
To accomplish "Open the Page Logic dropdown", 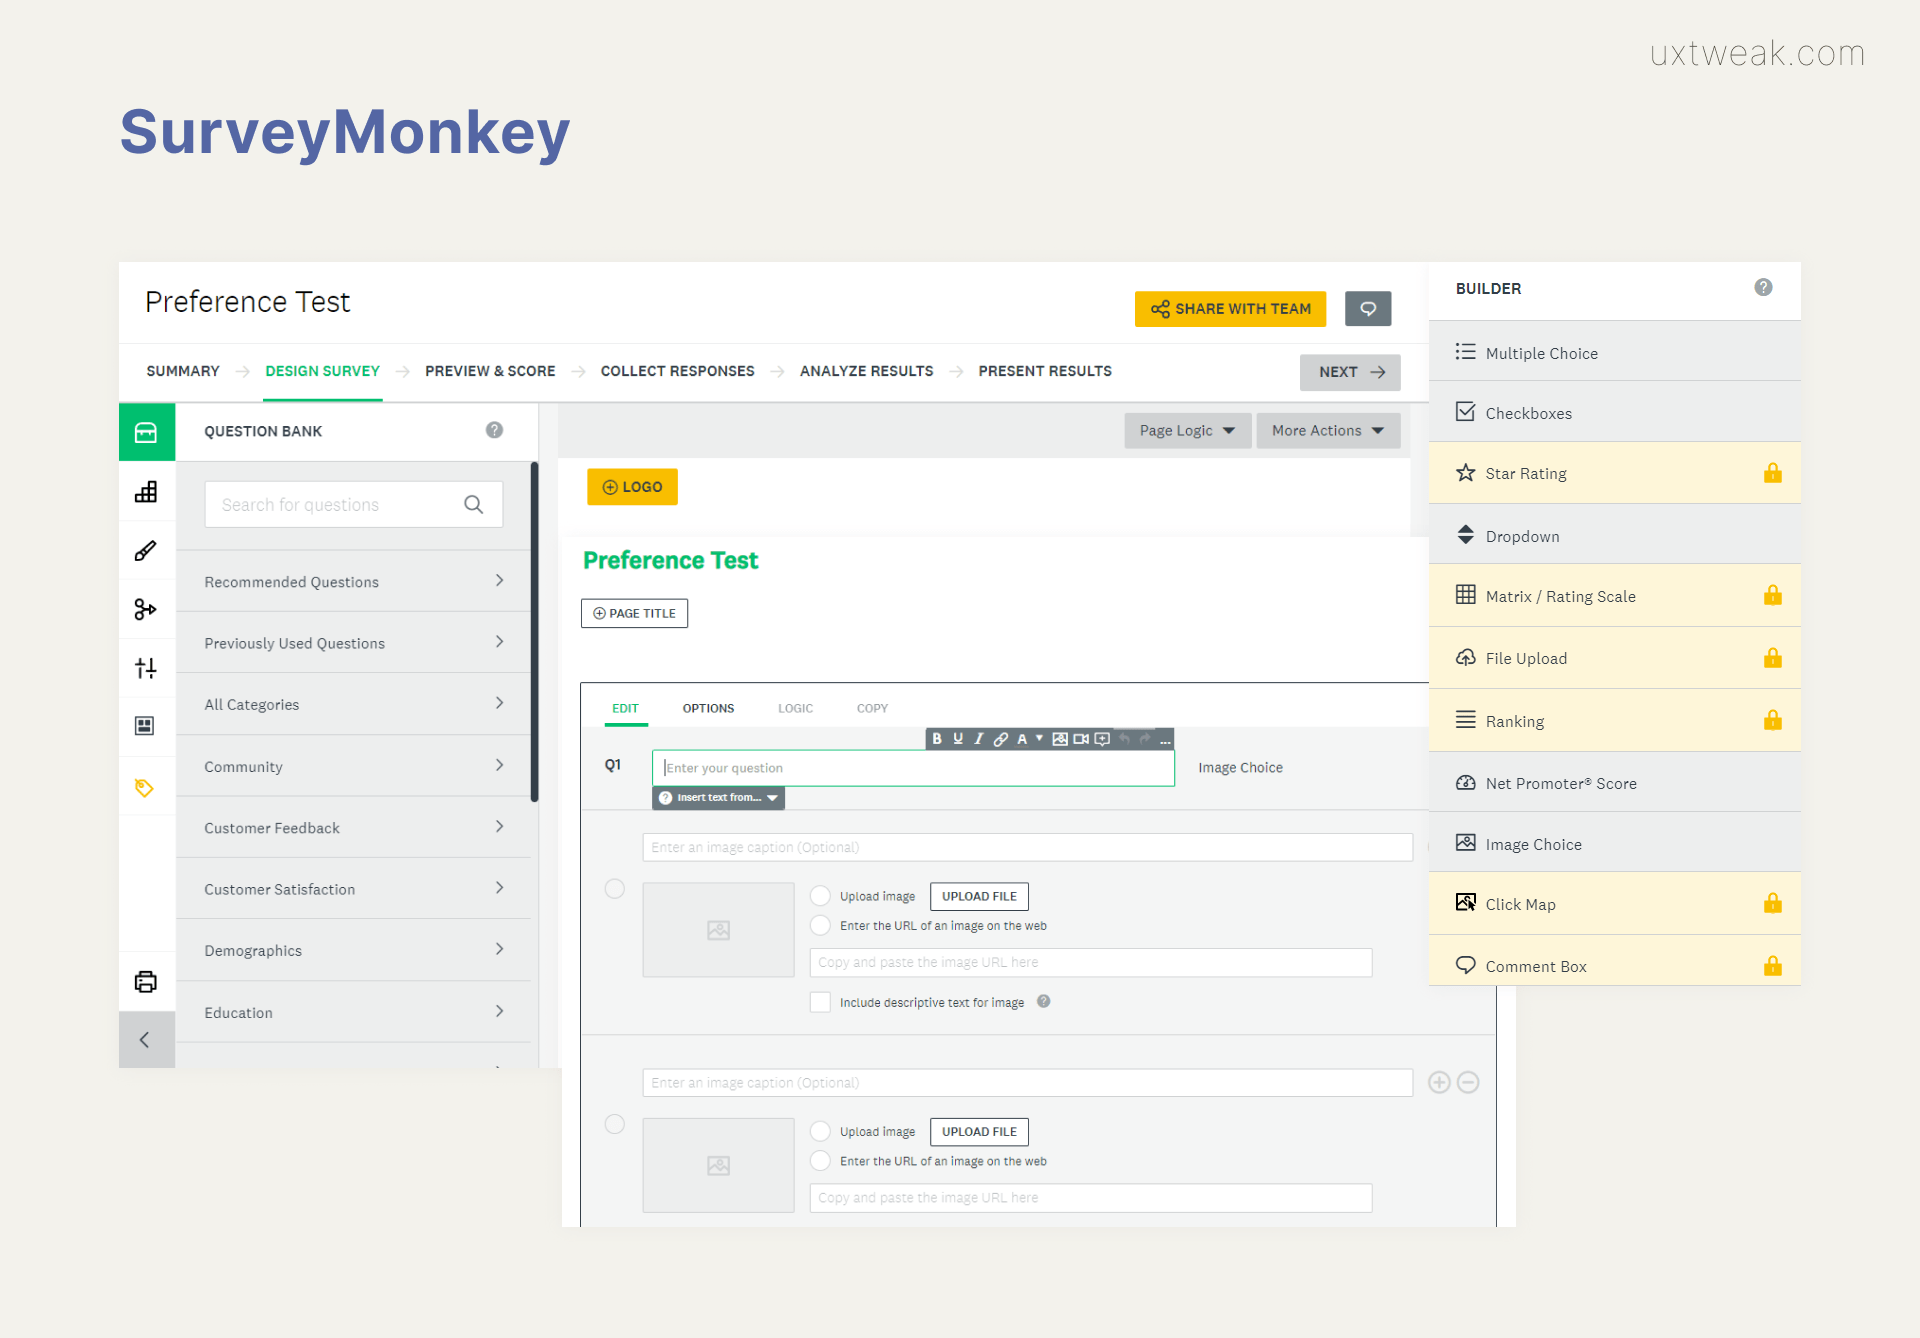I will pos(1187,431).
